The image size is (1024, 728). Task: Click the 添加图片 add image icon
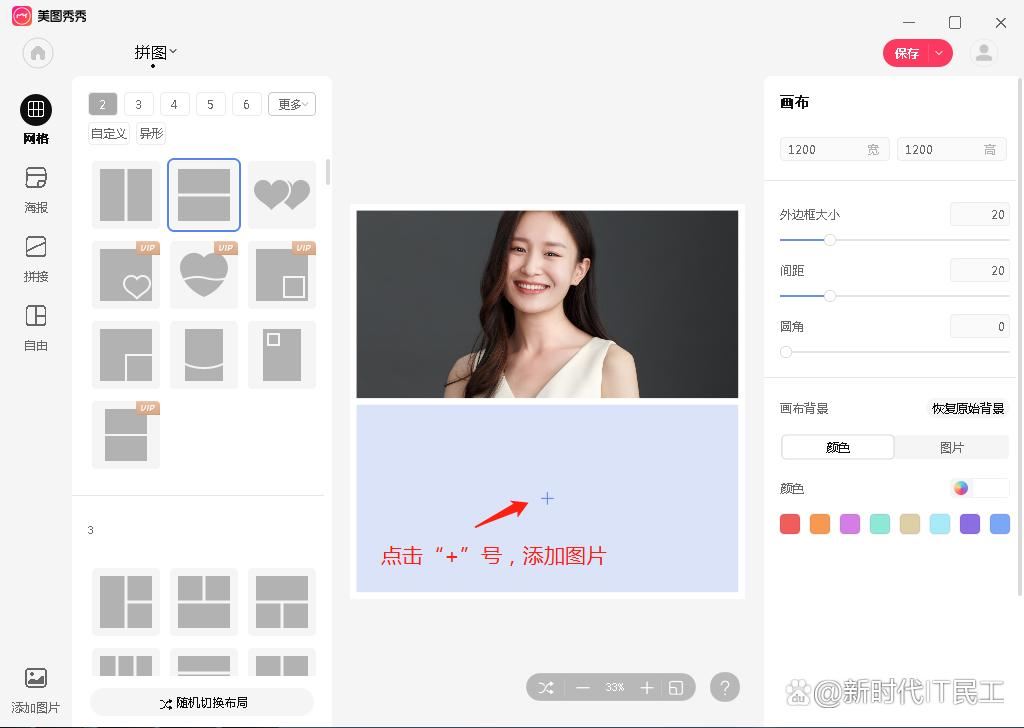35,680
